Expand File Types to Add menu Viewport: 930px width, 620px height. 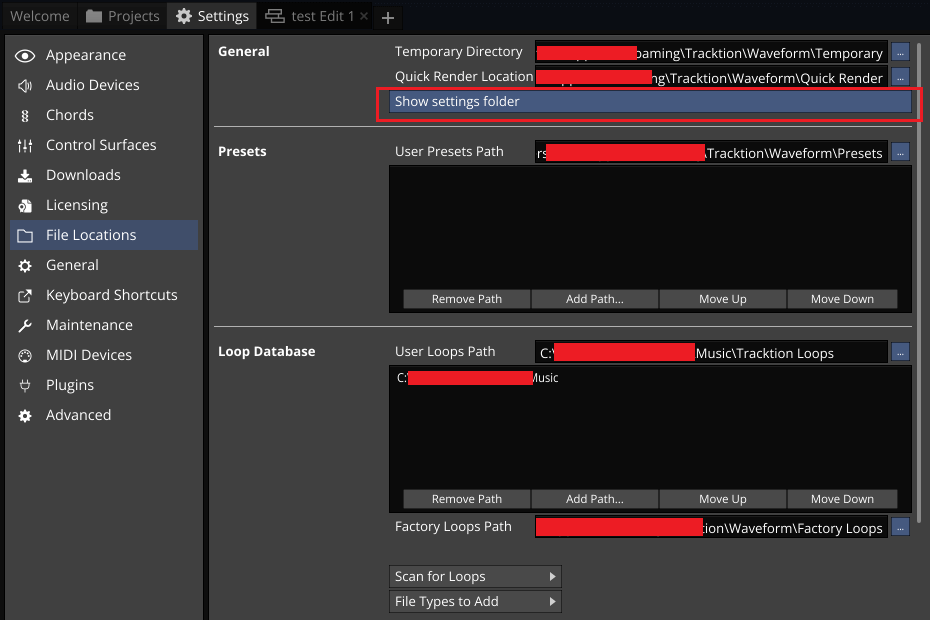click(475, 602)
